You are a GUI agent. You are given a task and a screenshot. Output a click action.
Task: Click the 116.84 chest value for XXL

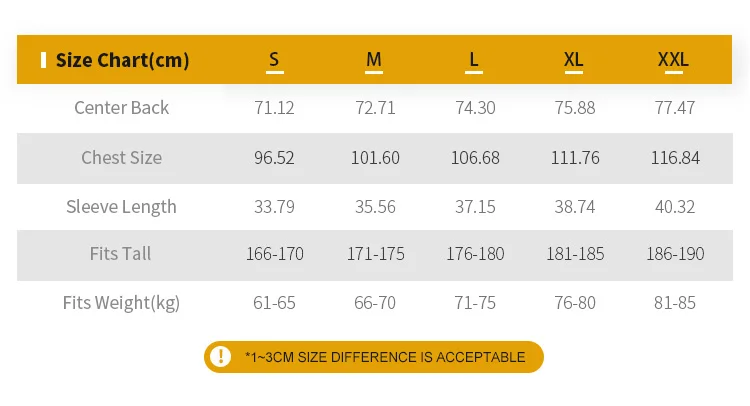tap(675, 158)
